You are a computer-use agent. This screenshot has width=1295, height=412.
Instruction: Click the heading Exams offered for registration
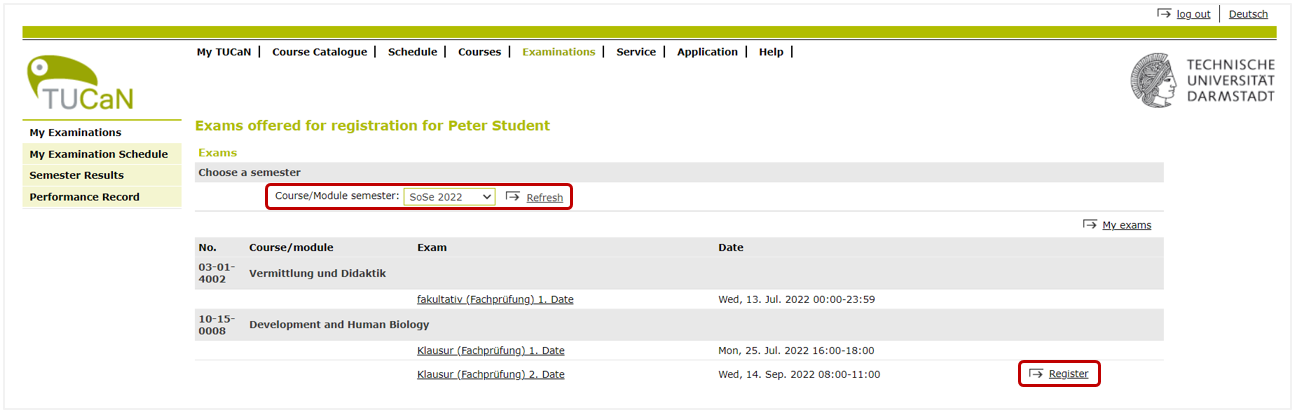tap(372, 126)
